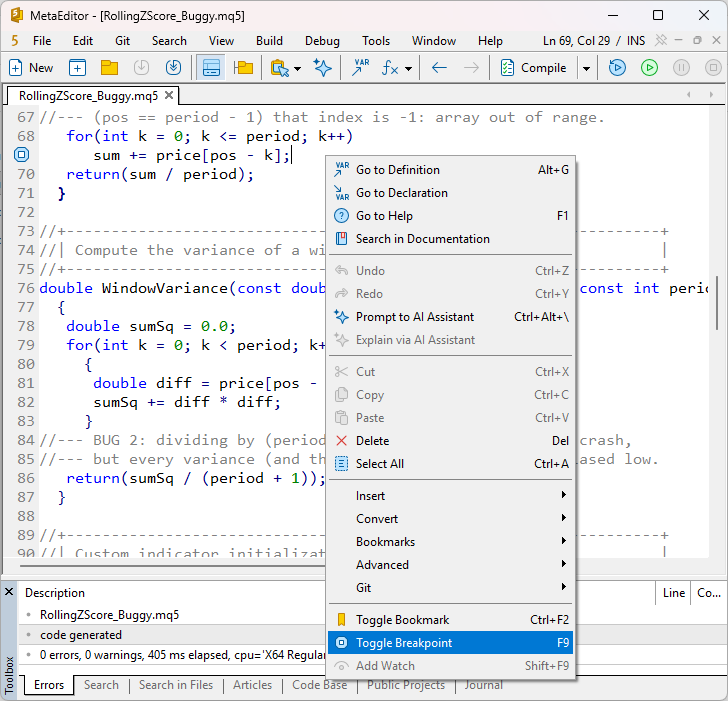Expand the Insert submenu
The image size is (728, 701).
click(x=450, y=496)
